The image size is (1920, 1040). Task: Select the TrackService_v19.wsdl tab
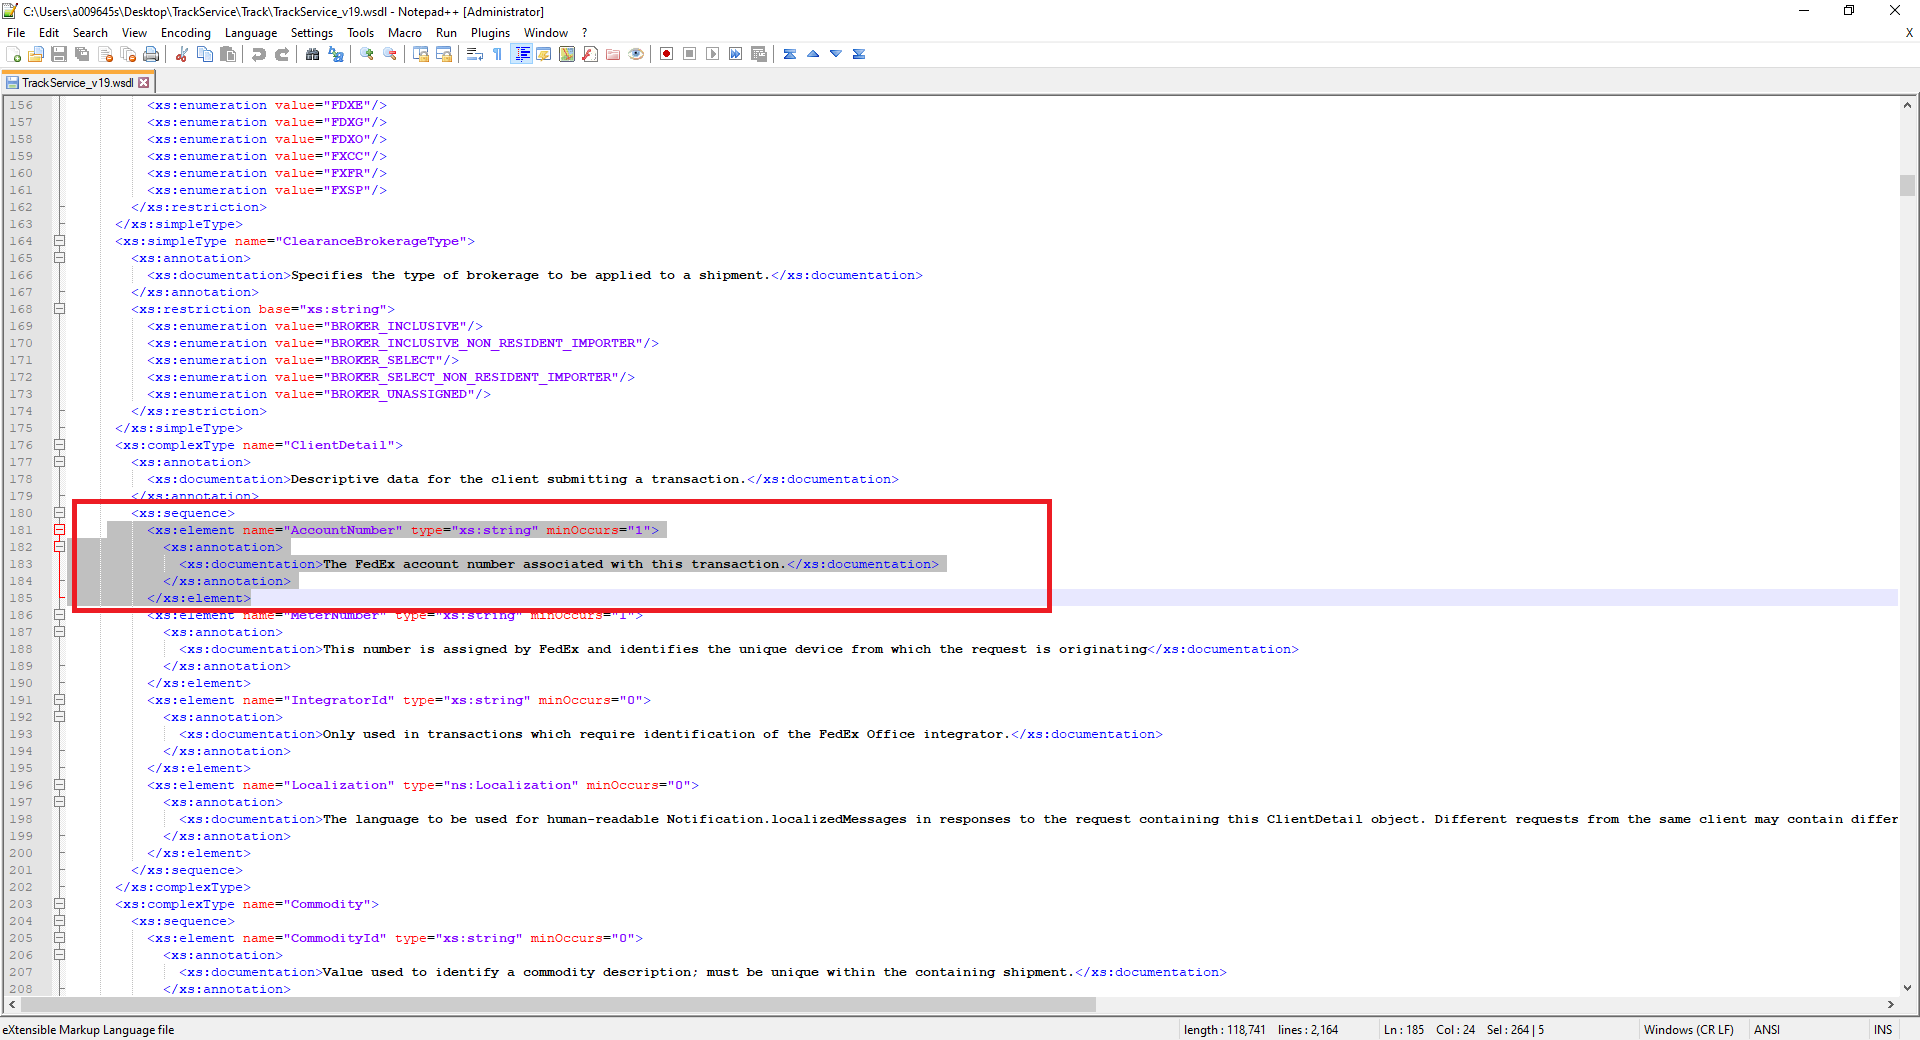pos(77,83)
